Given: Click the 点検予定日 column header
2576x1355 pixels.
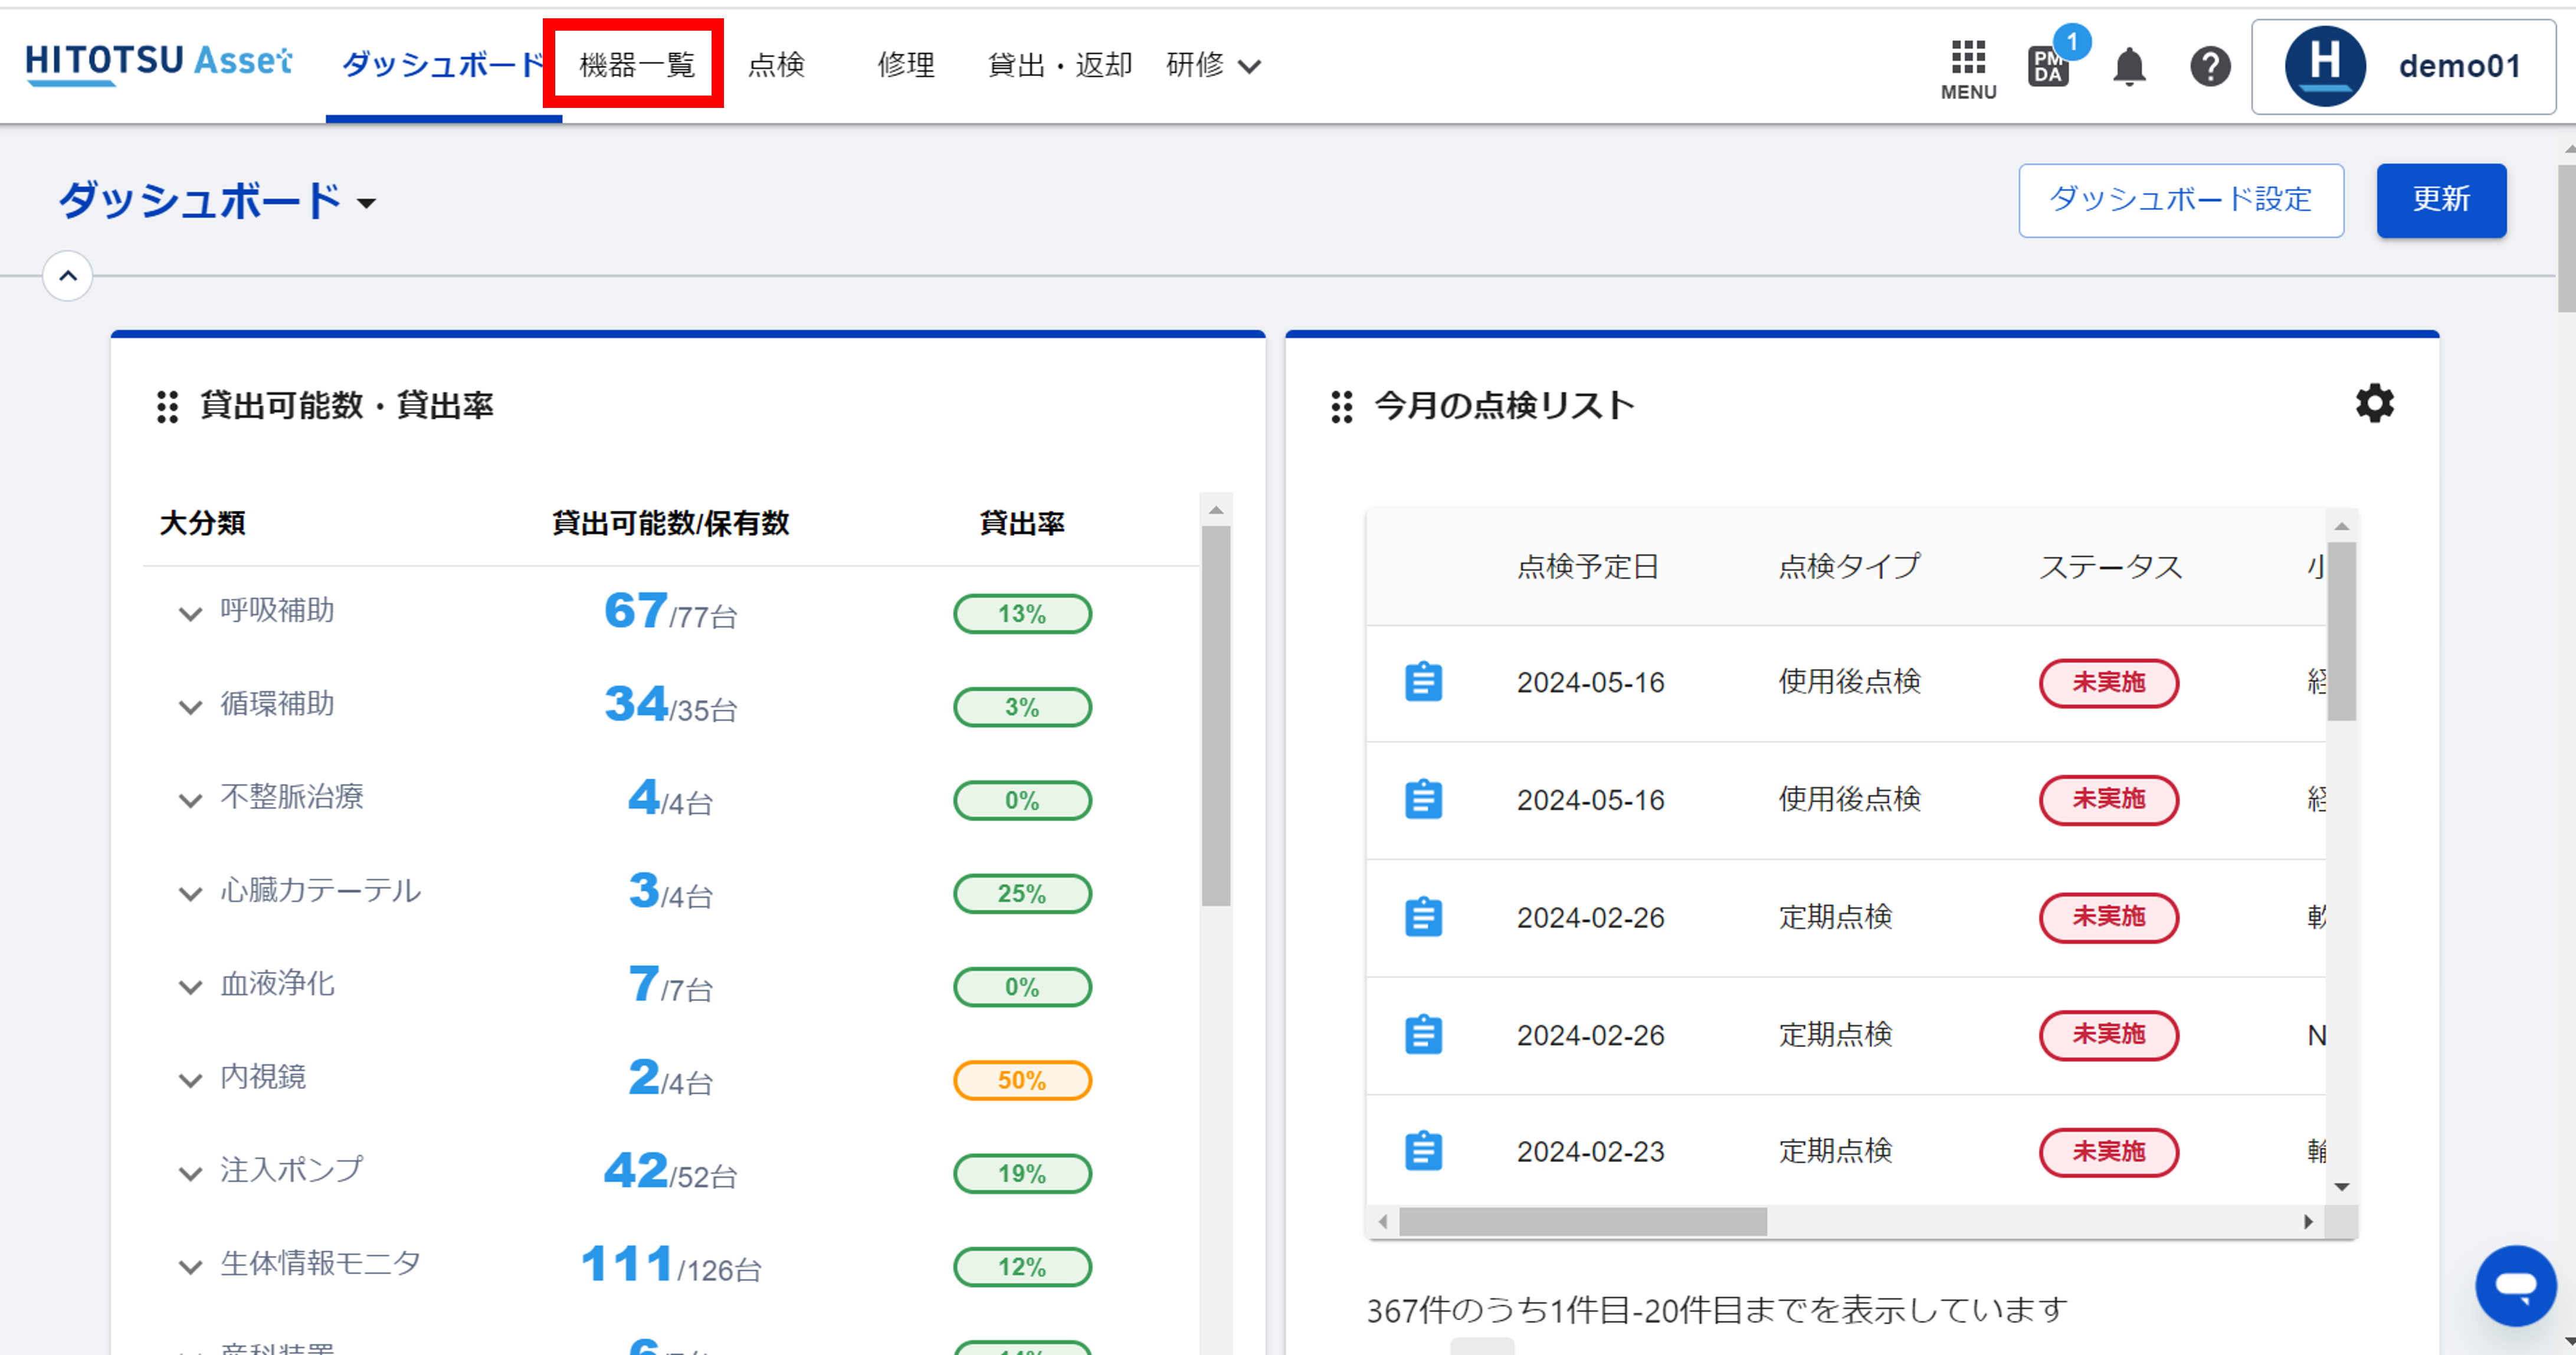Looking at the screenshot, I should tap(1588, 567).
